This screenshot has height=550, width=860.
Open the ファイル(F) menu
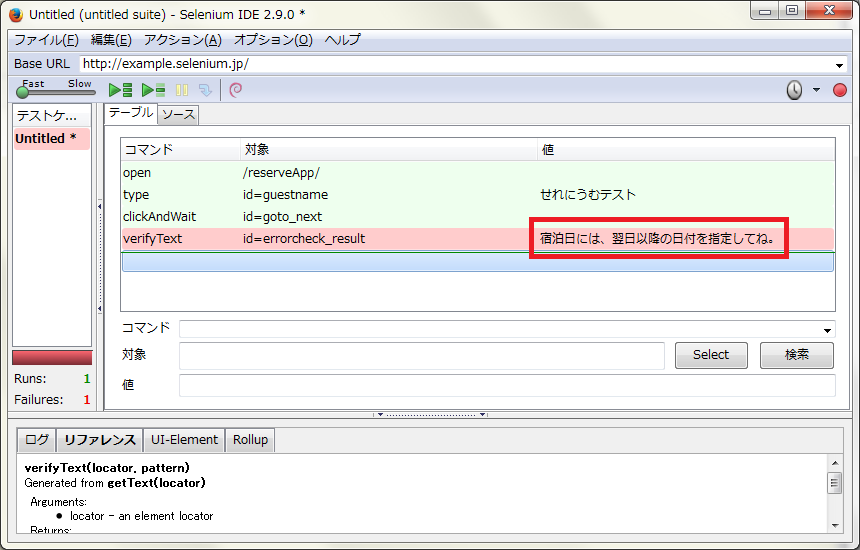(46, 40)
